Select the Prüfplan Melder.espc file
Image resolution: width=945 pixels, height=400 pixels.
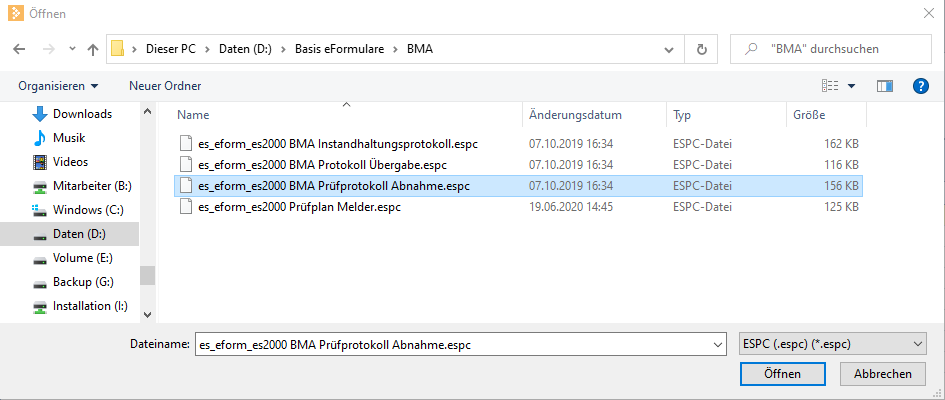click(299, 208)
